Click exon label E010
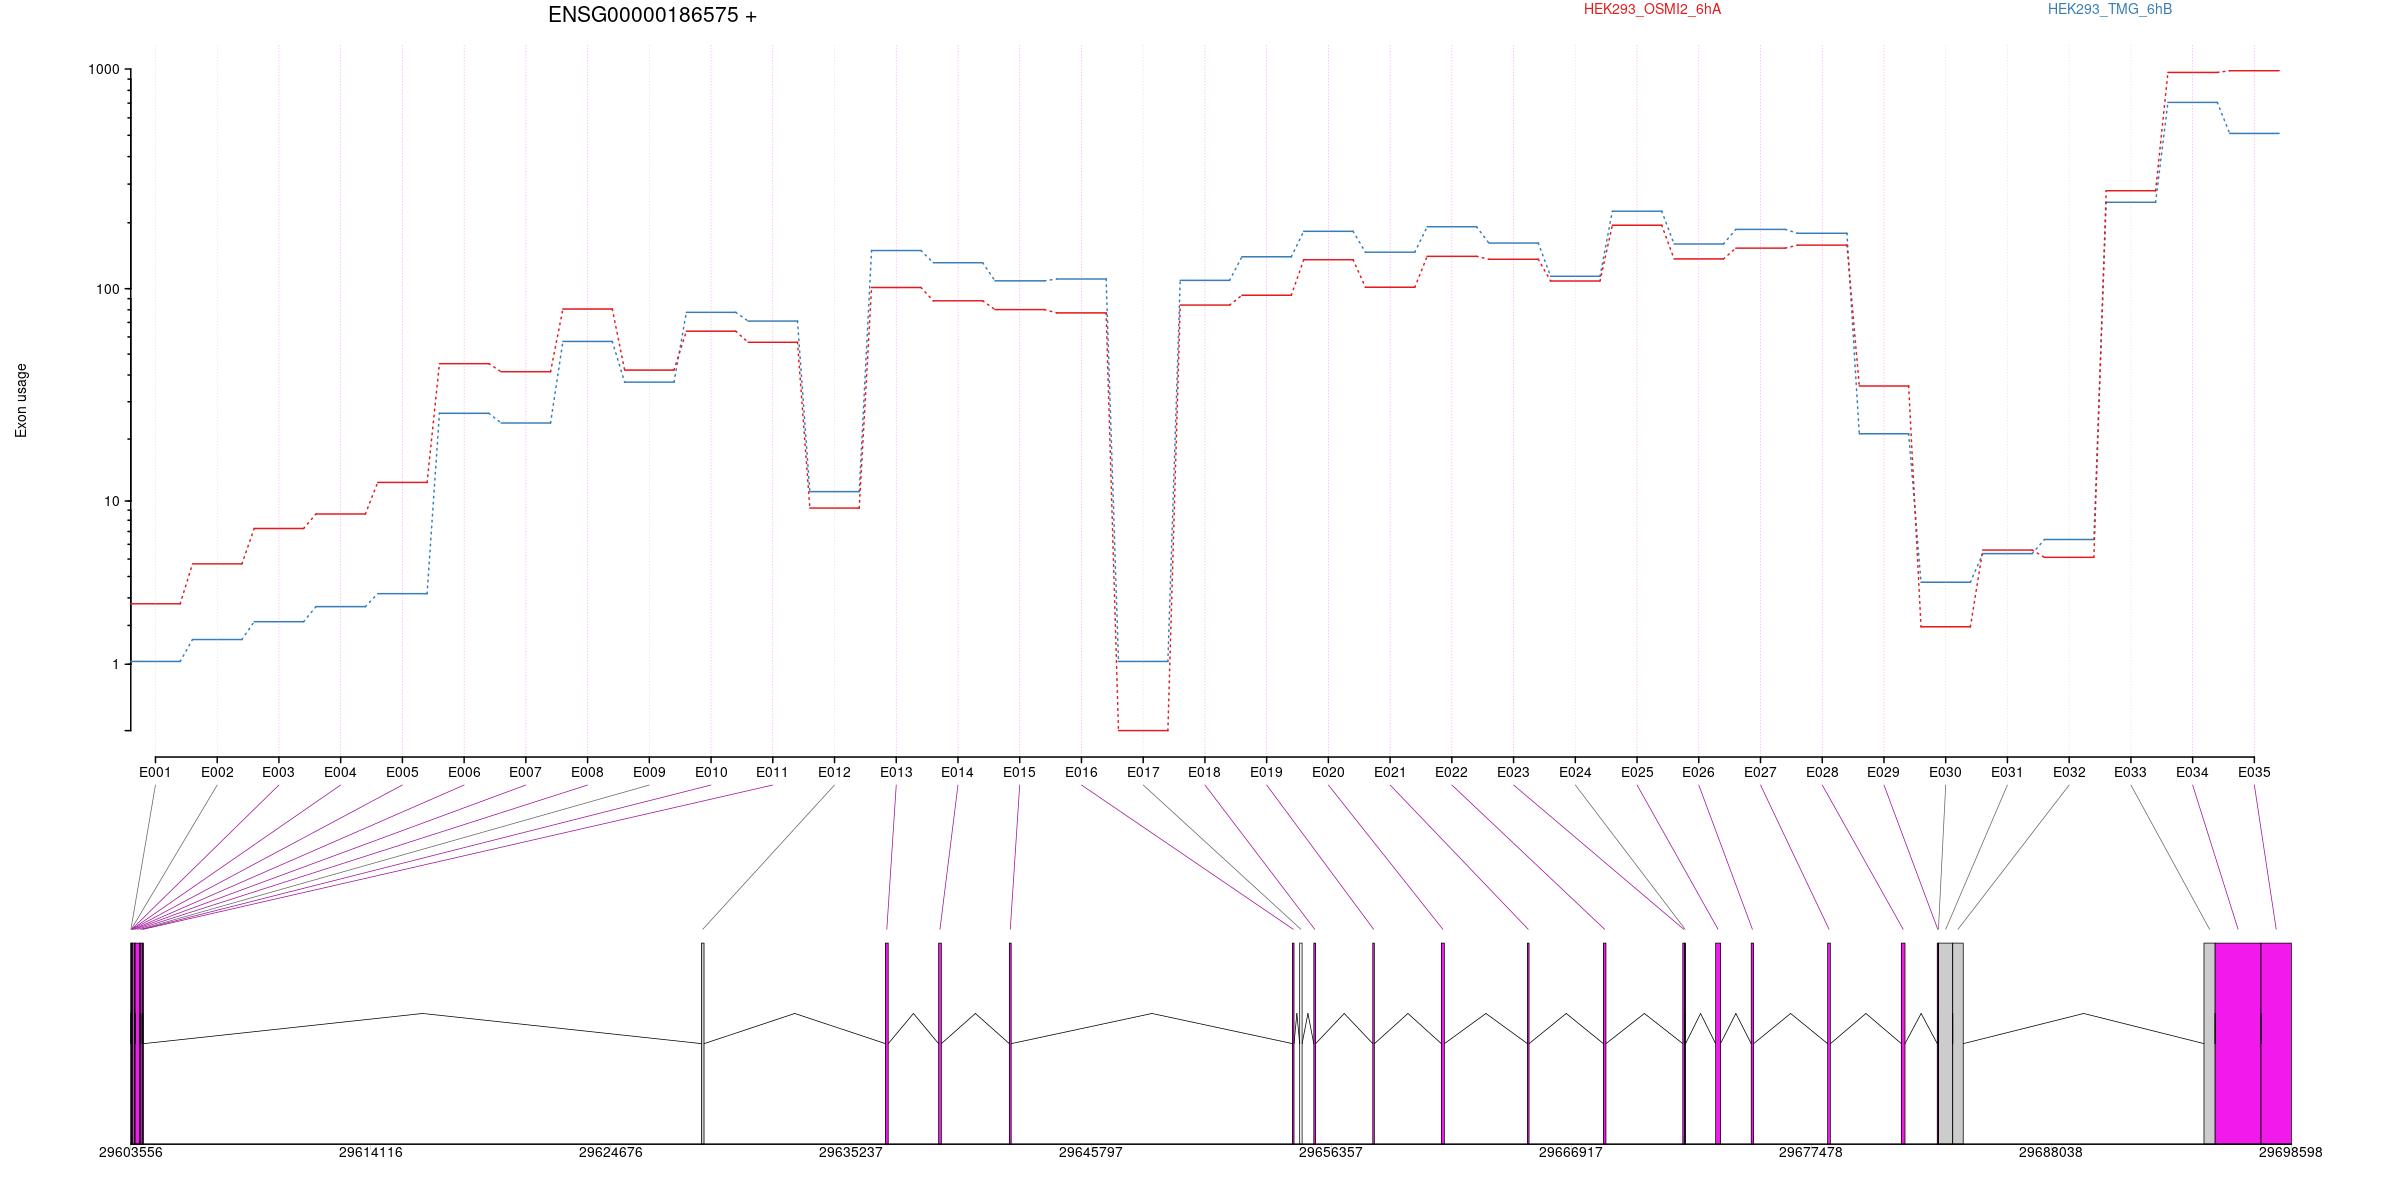Image resolution: width=2400 pixels, height=1200 pixels. click(711, 772)
